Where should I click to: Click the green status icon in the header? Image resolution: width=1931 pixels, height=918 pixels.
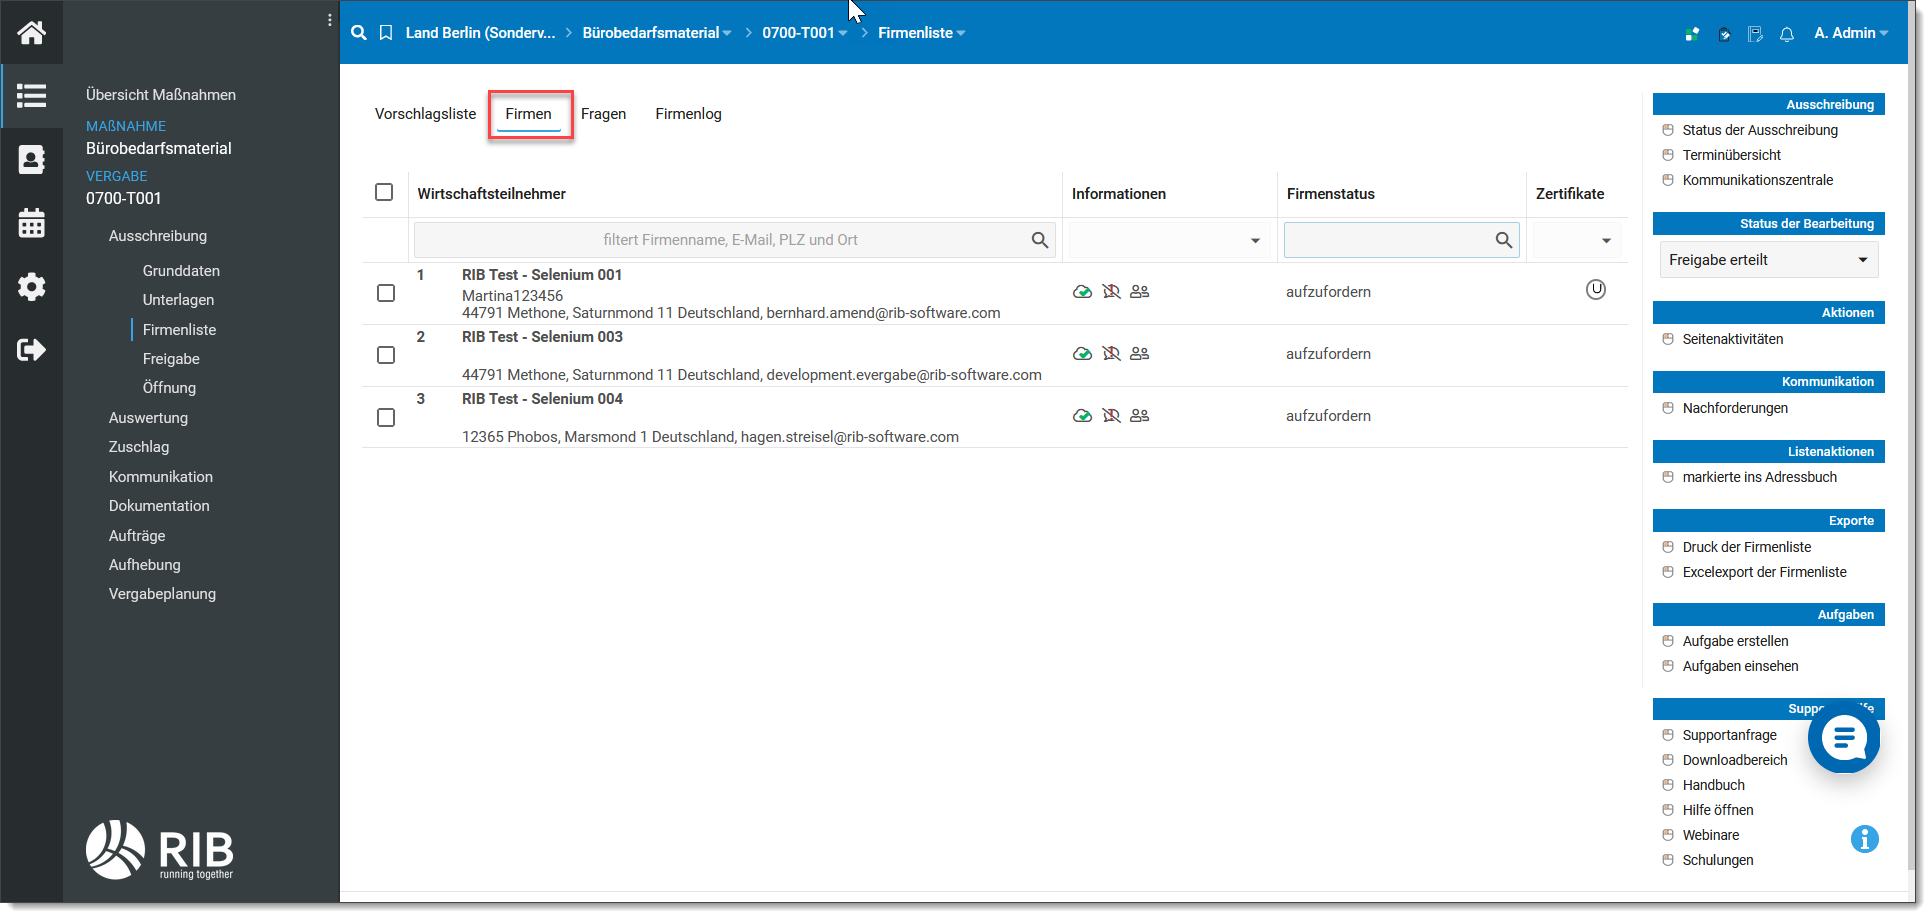1692,34
